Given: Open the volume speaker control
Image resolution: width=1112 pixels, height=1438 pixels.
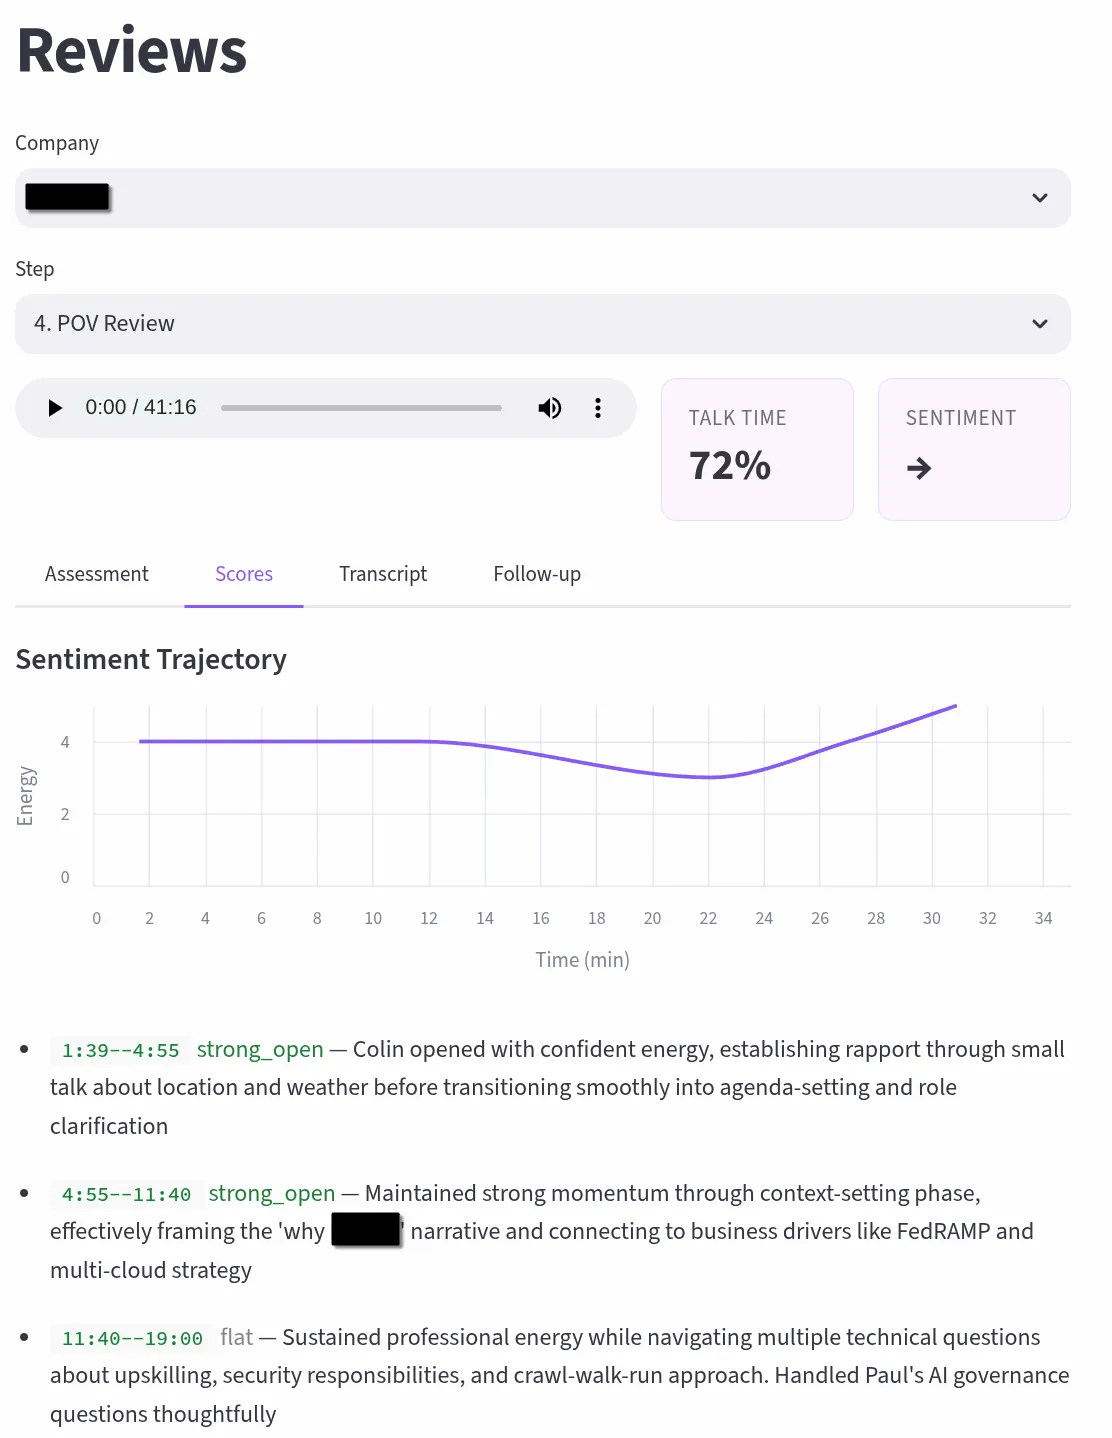Looking at the screenshot, I should 549,407.
